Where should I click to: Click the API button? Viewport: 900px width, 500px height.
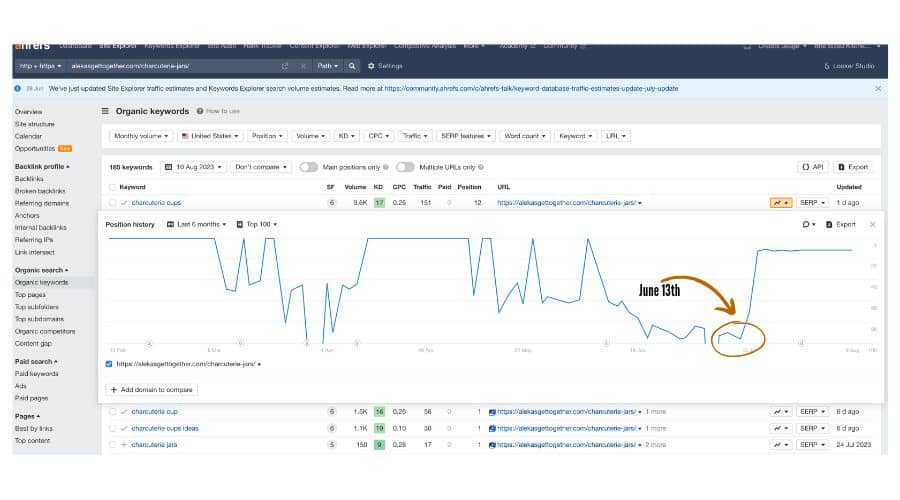click(813, 167)
